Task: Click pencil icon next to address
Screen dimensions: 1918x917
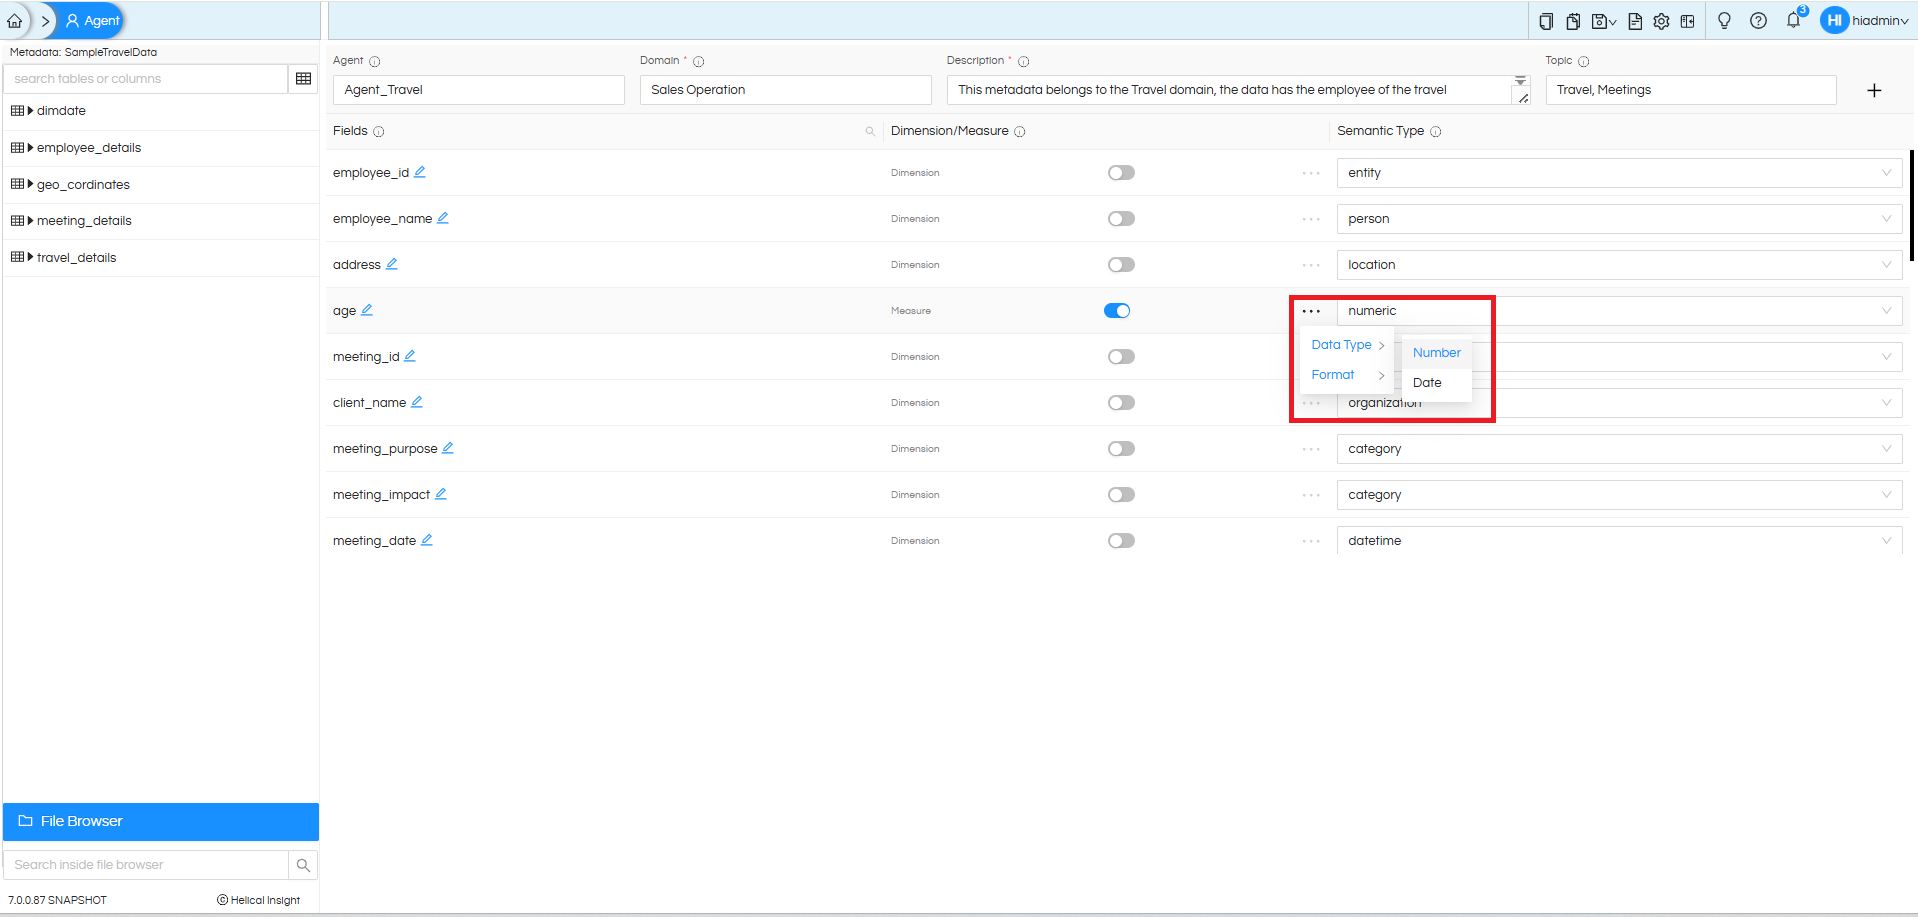Action: tap(392, 264)
